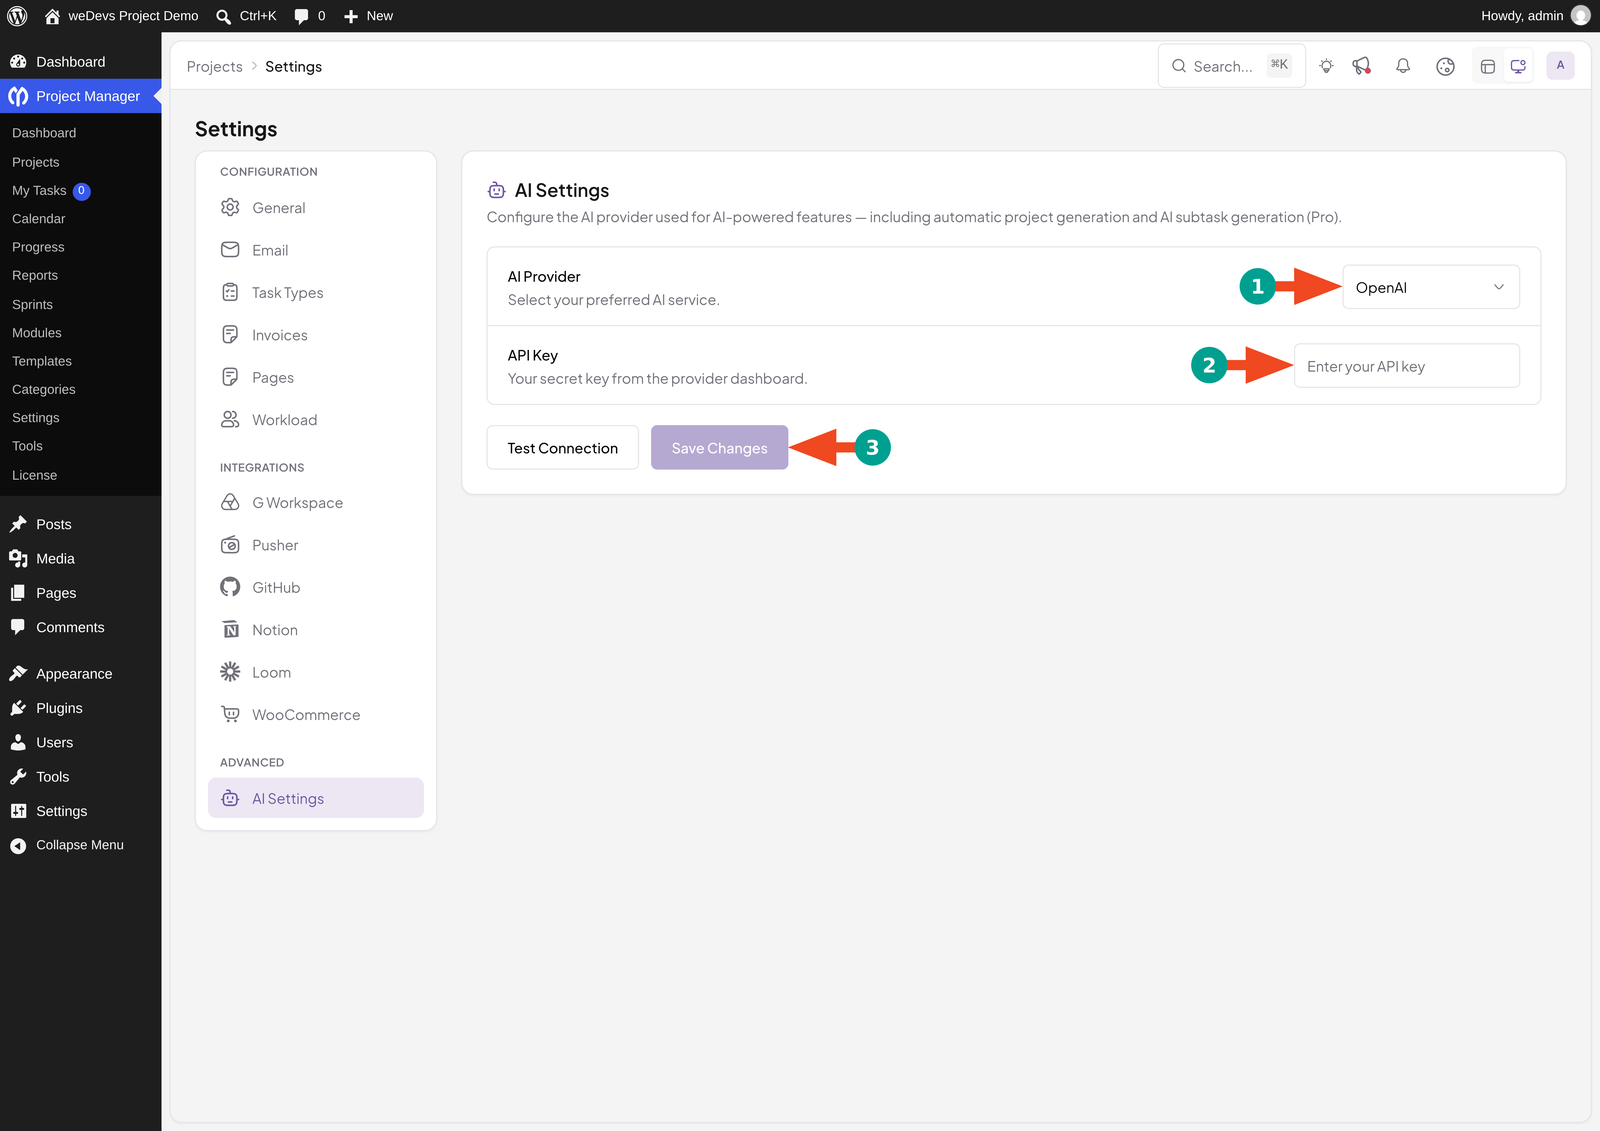This screenshot has width=1600, height=1131.
Task: Open the Howdy, admin account menu
Action: [x=1535, y=16]
